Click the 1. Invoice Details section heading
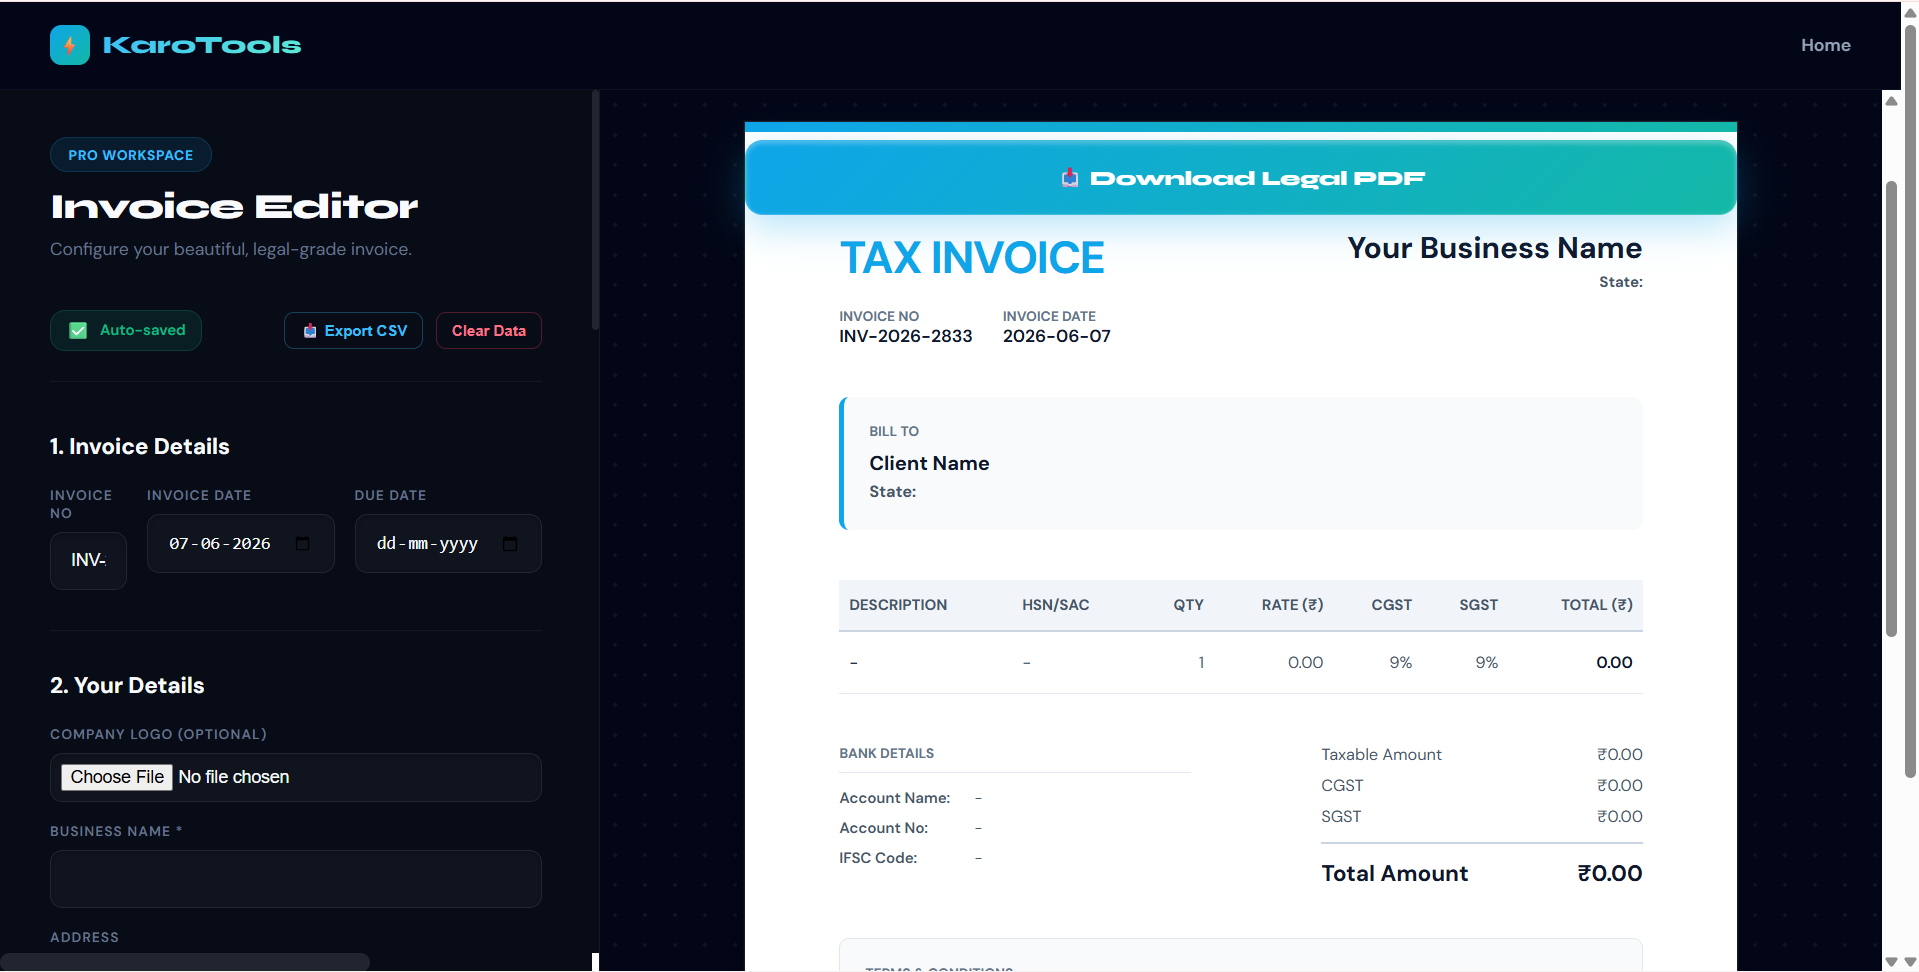 point(140,446)
